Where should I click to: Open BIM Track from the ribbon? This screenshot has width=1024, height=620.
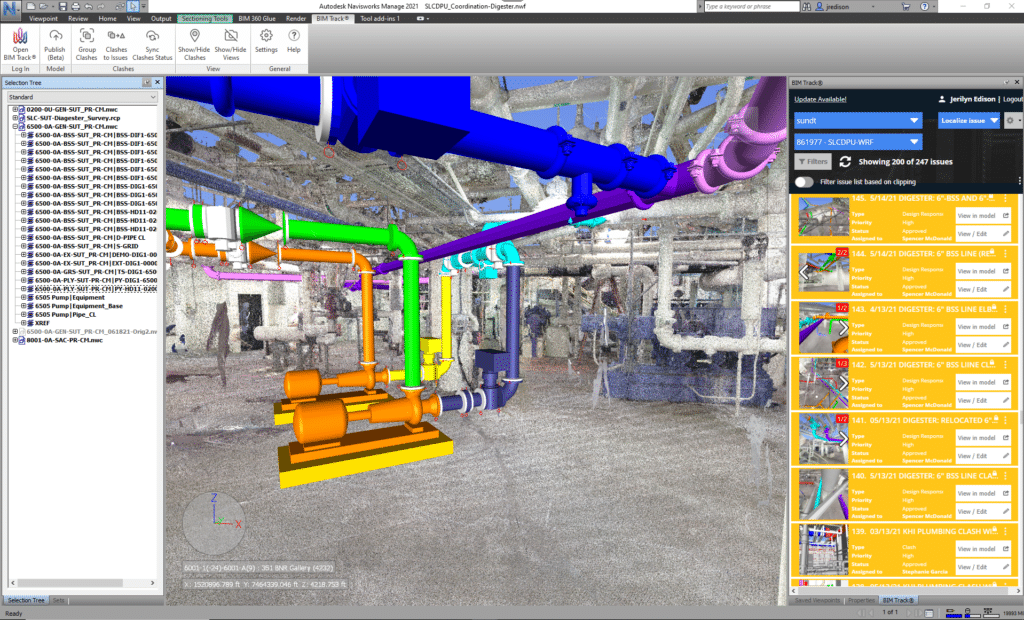(20, 44)
